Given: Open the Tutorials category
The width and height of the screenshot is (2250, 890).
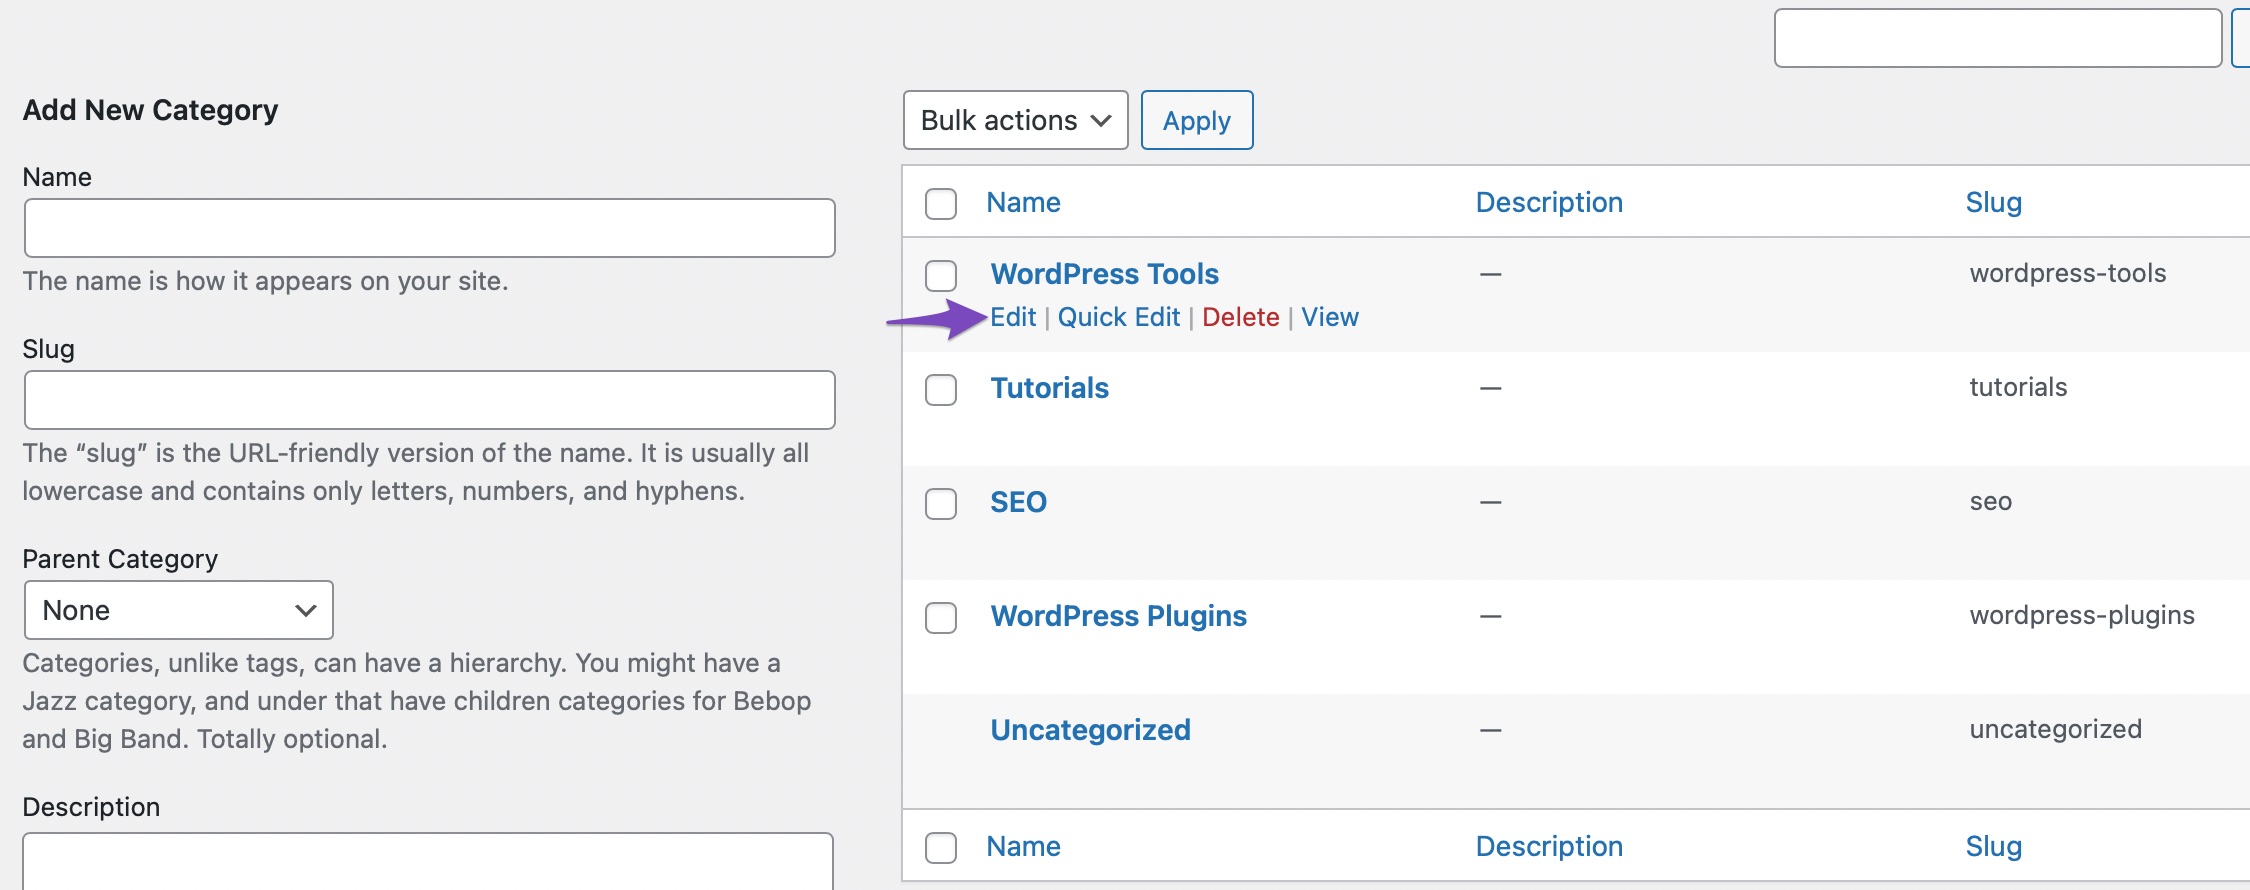Looking at the screenshot, I should [1050, 388].
